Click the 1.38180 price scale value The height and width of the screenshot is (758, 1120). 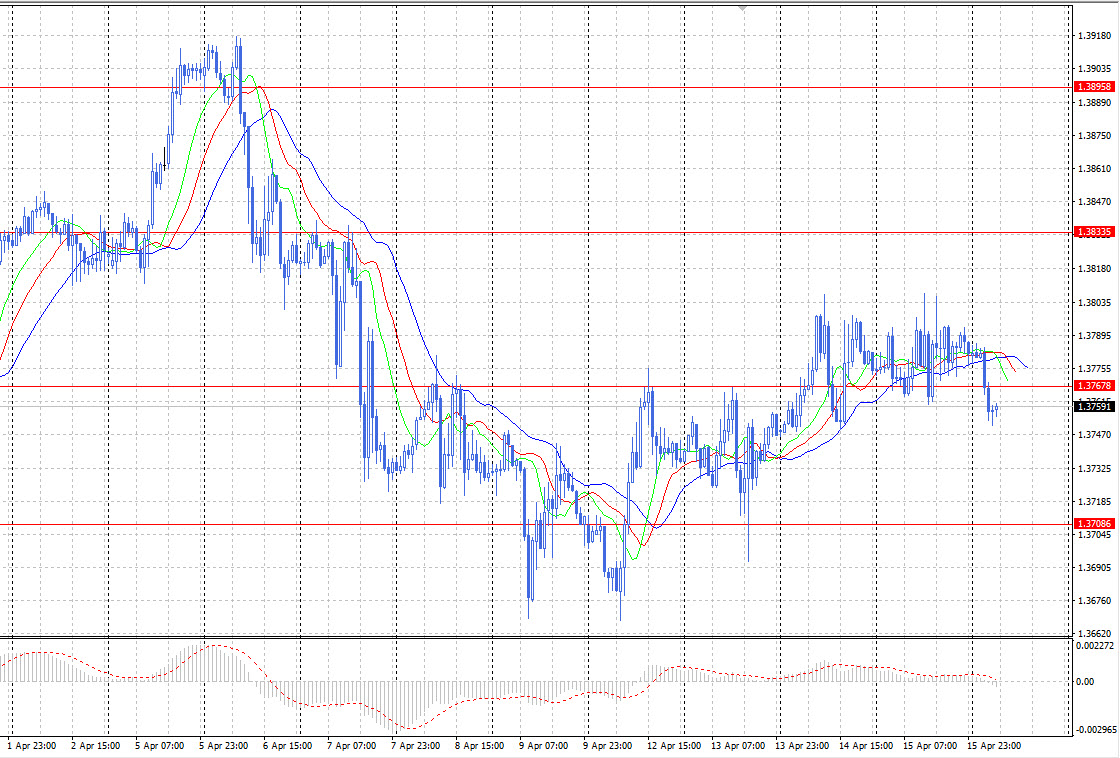1094,269
